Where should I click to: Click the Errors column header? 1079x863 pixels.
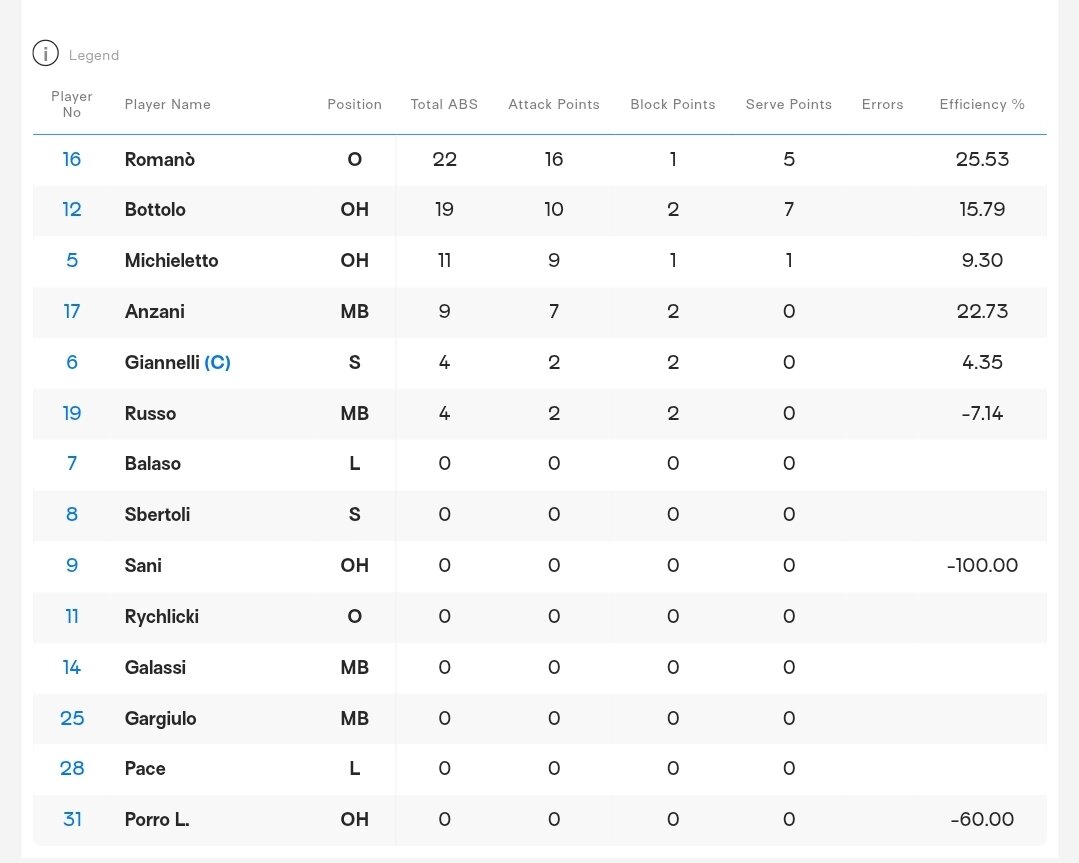882,104
